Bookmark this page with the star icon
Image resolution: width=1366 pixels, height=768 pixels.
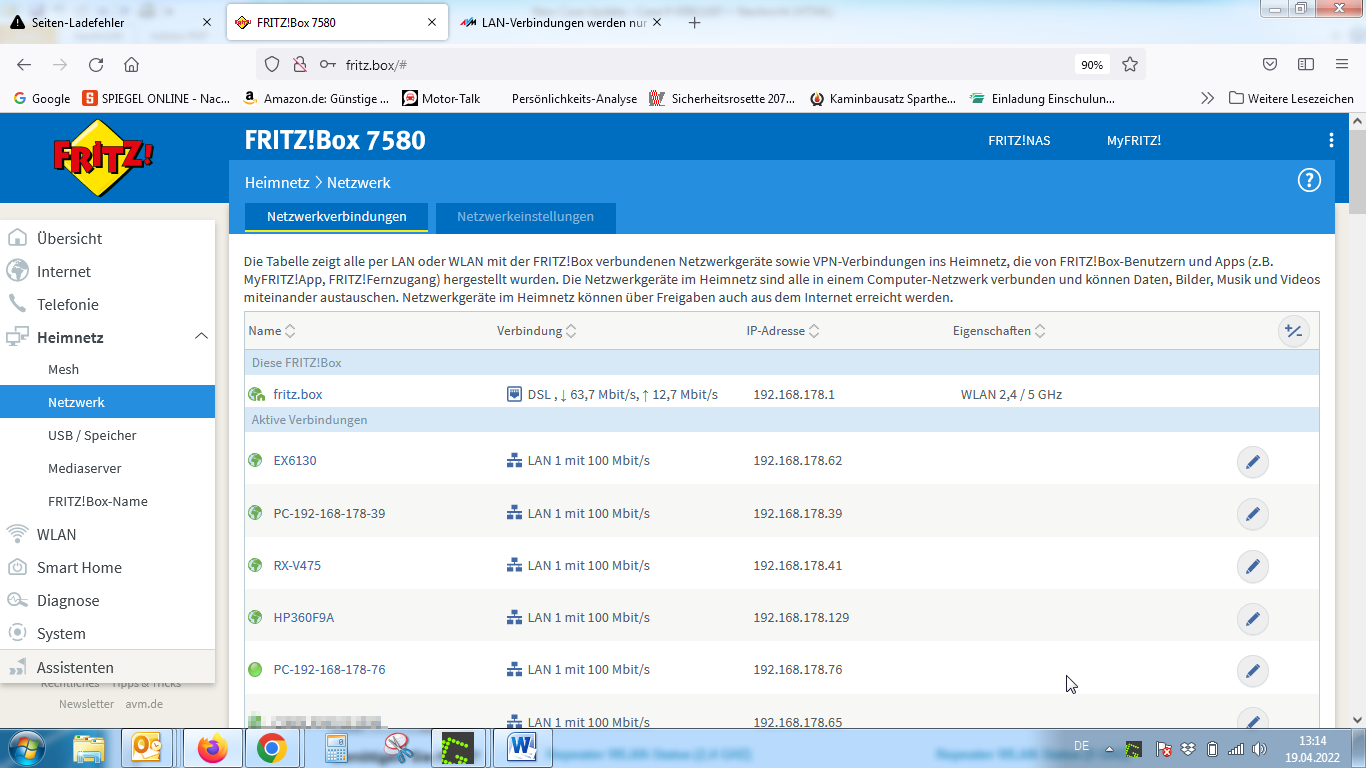point(1130,65)
